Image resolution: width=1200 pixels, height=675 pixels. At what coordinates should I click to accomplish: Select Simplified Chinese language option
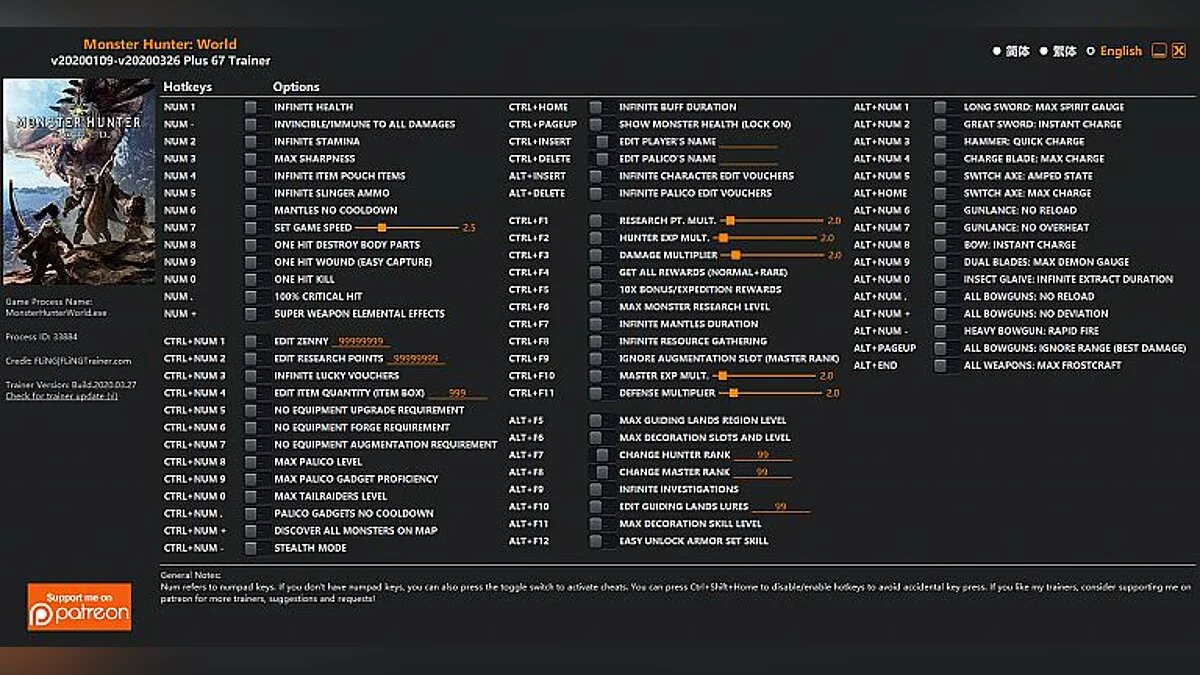pyautogui.click(x=997, y=51)
